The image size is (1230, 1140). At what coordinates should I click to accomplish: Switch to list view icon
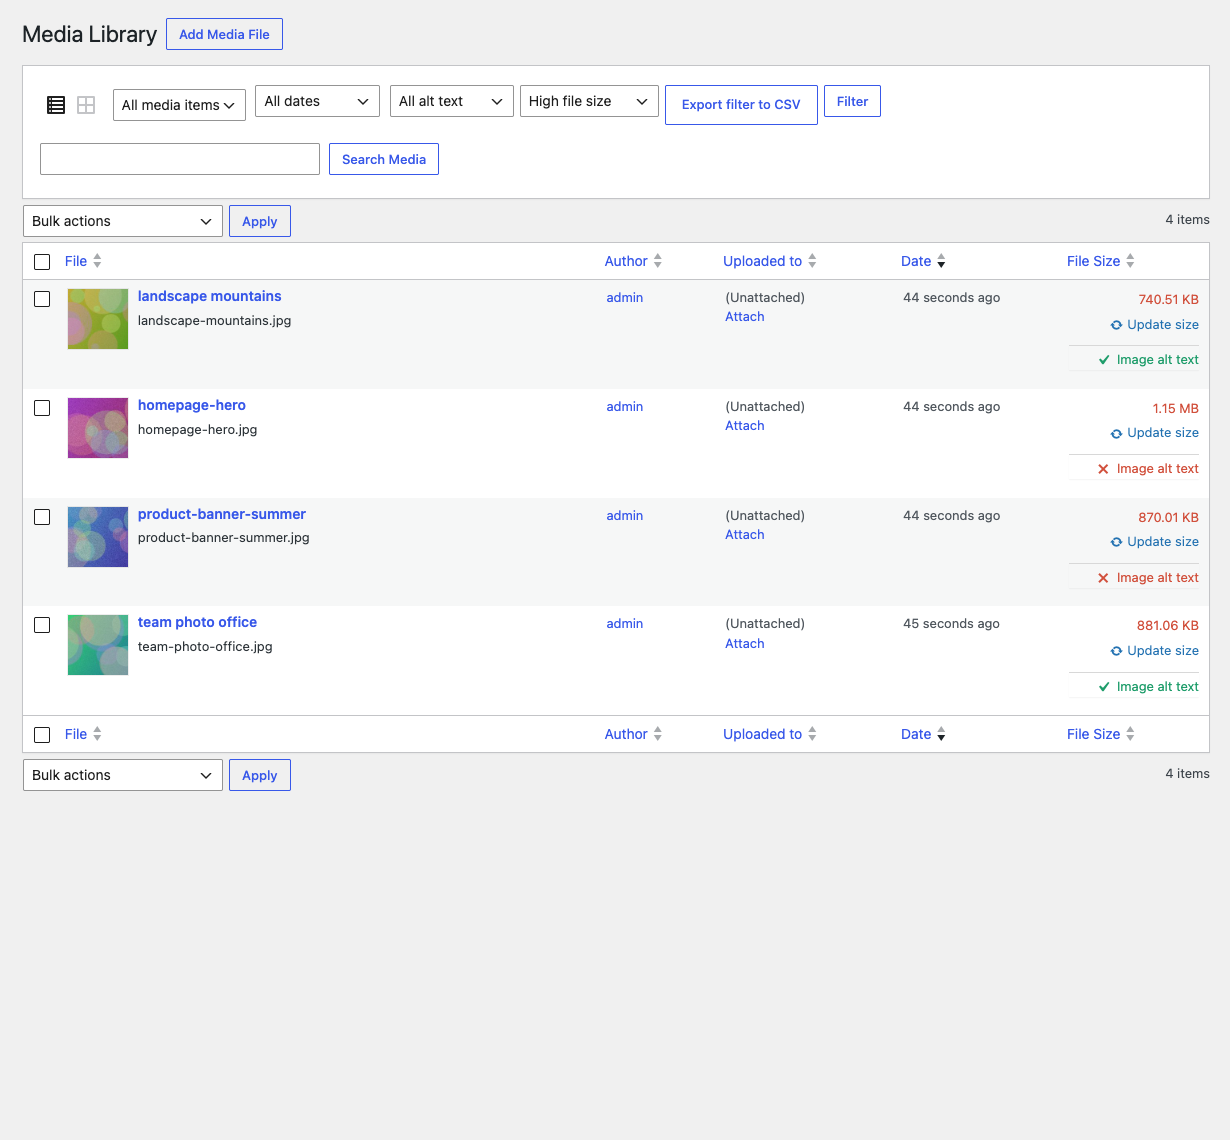pyautogui.click(x=56, y=105)
